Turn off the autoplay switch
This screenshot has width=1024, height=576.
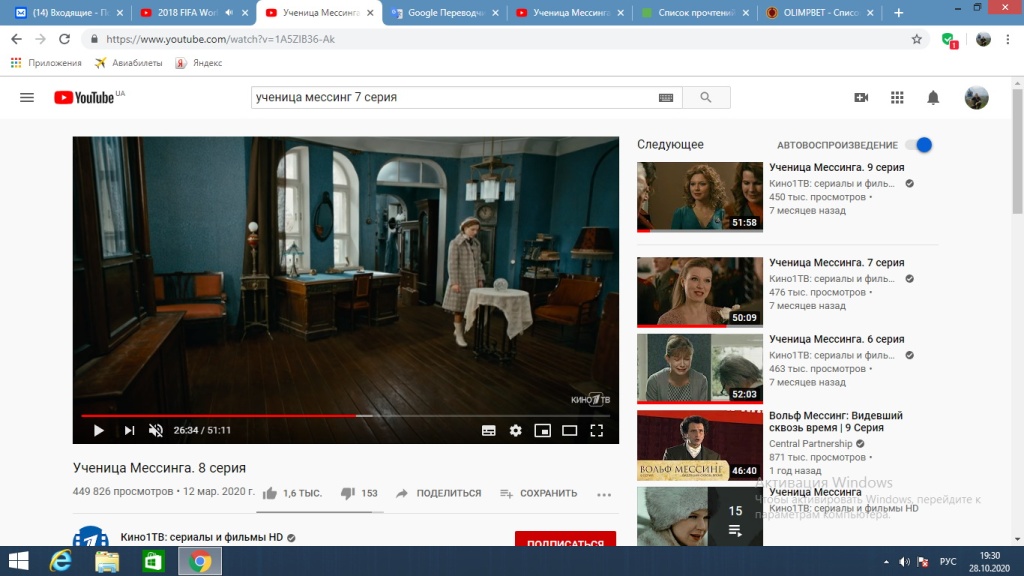920,145
